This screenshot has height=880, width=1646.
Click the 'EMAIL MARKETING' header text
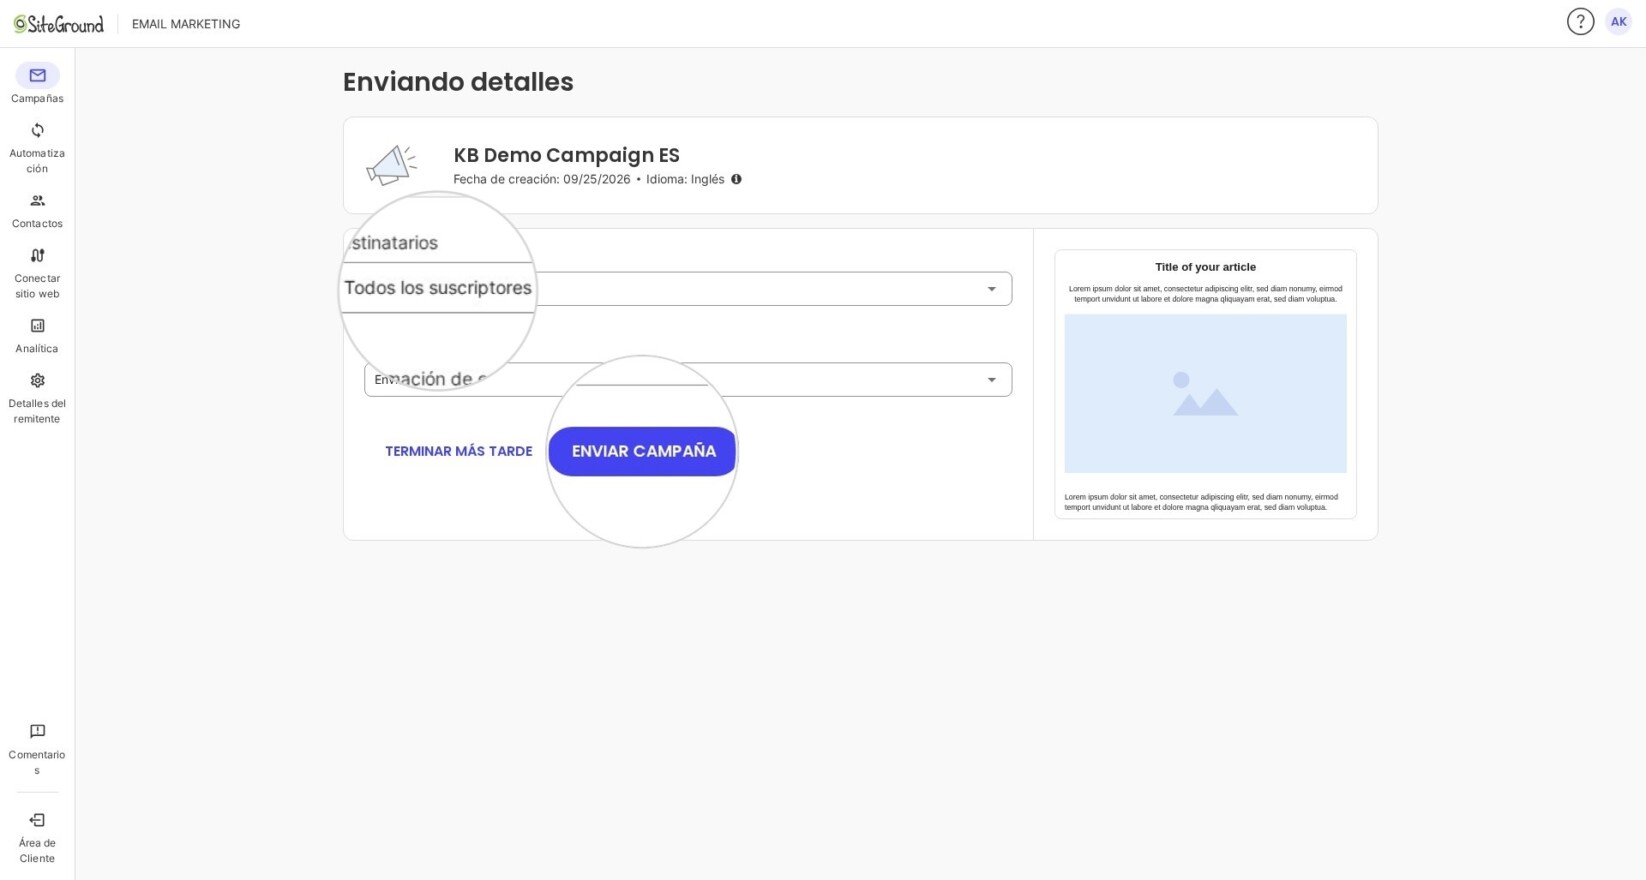[186, 24]
